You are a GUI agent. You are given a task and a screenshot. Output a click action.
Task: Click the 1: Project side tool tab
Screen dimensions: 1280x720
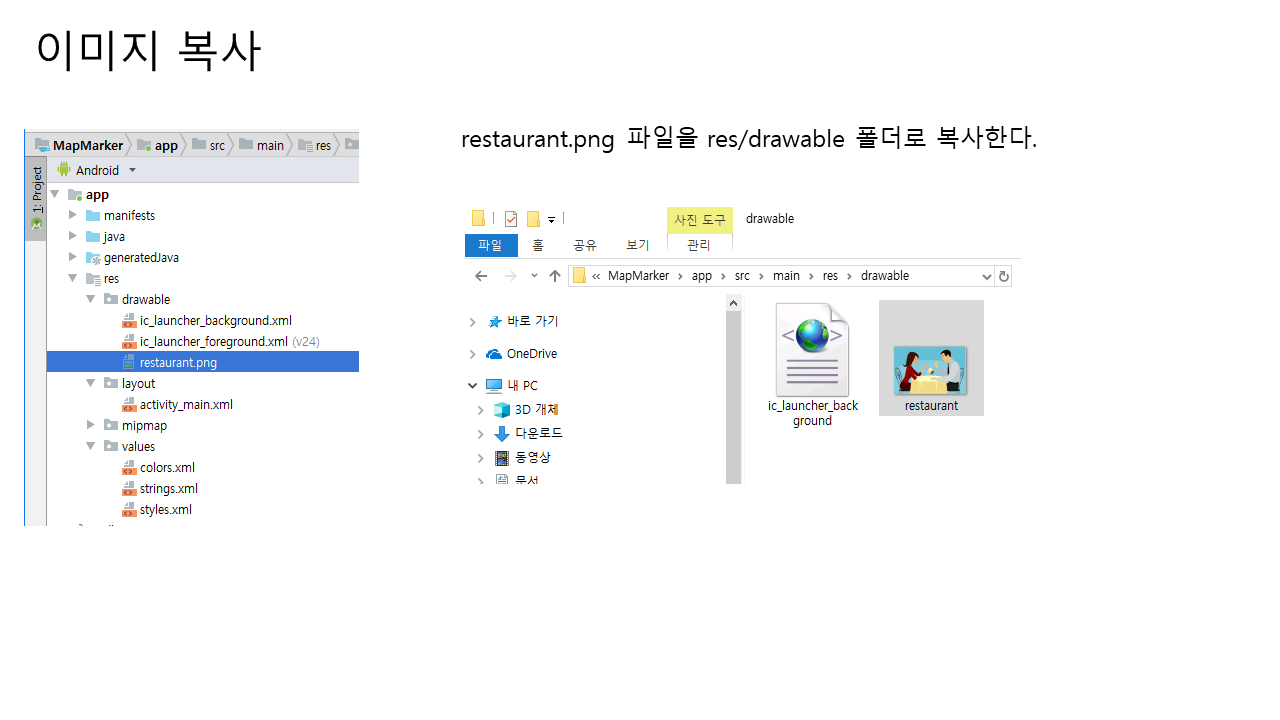[x=36, y=197]
